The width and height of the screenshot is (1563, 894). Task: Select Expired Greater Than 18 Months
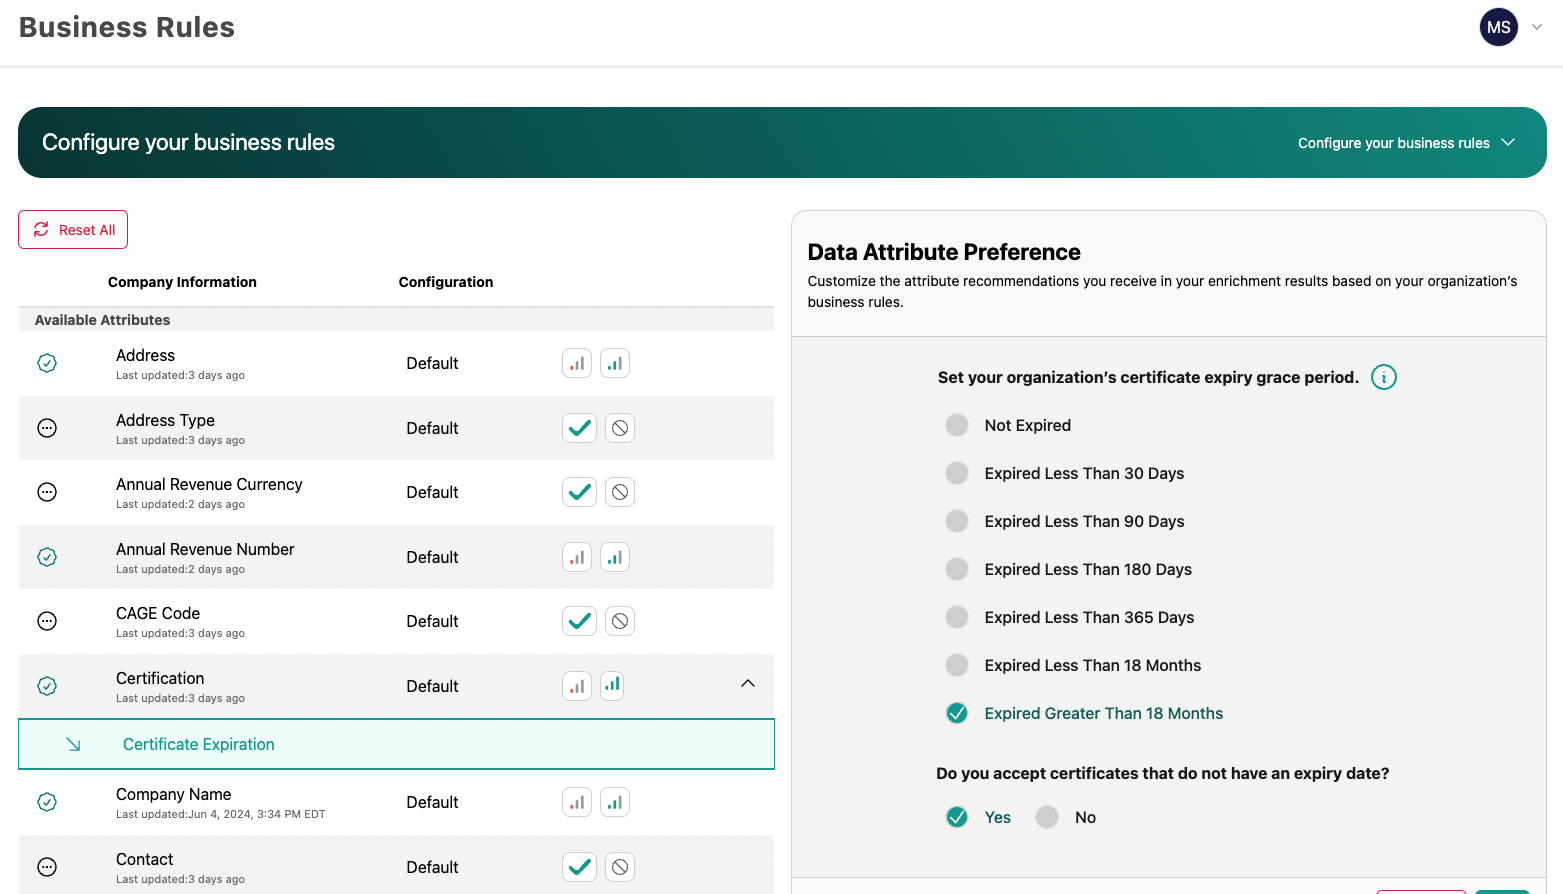point(957,713)
